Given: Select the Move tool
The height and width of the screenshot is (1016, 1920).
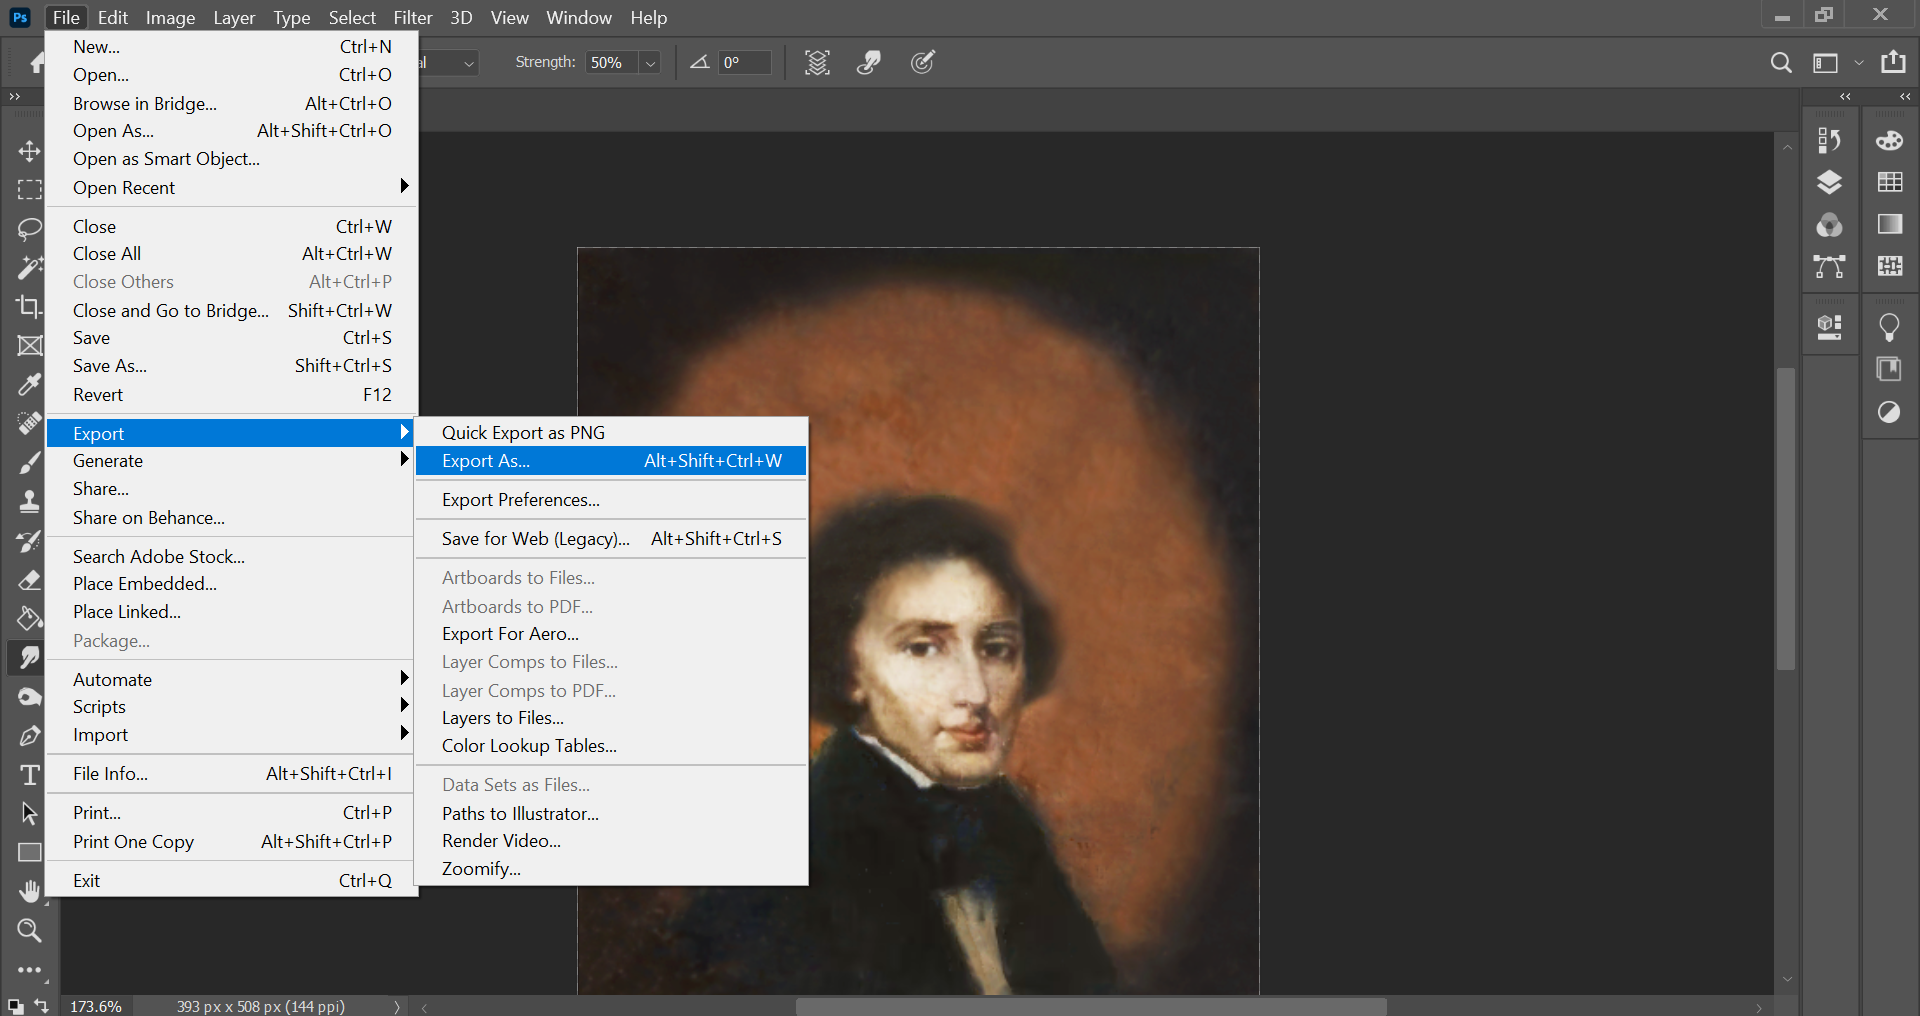Looking at the screenshot, I should click(x=29, y=151).
